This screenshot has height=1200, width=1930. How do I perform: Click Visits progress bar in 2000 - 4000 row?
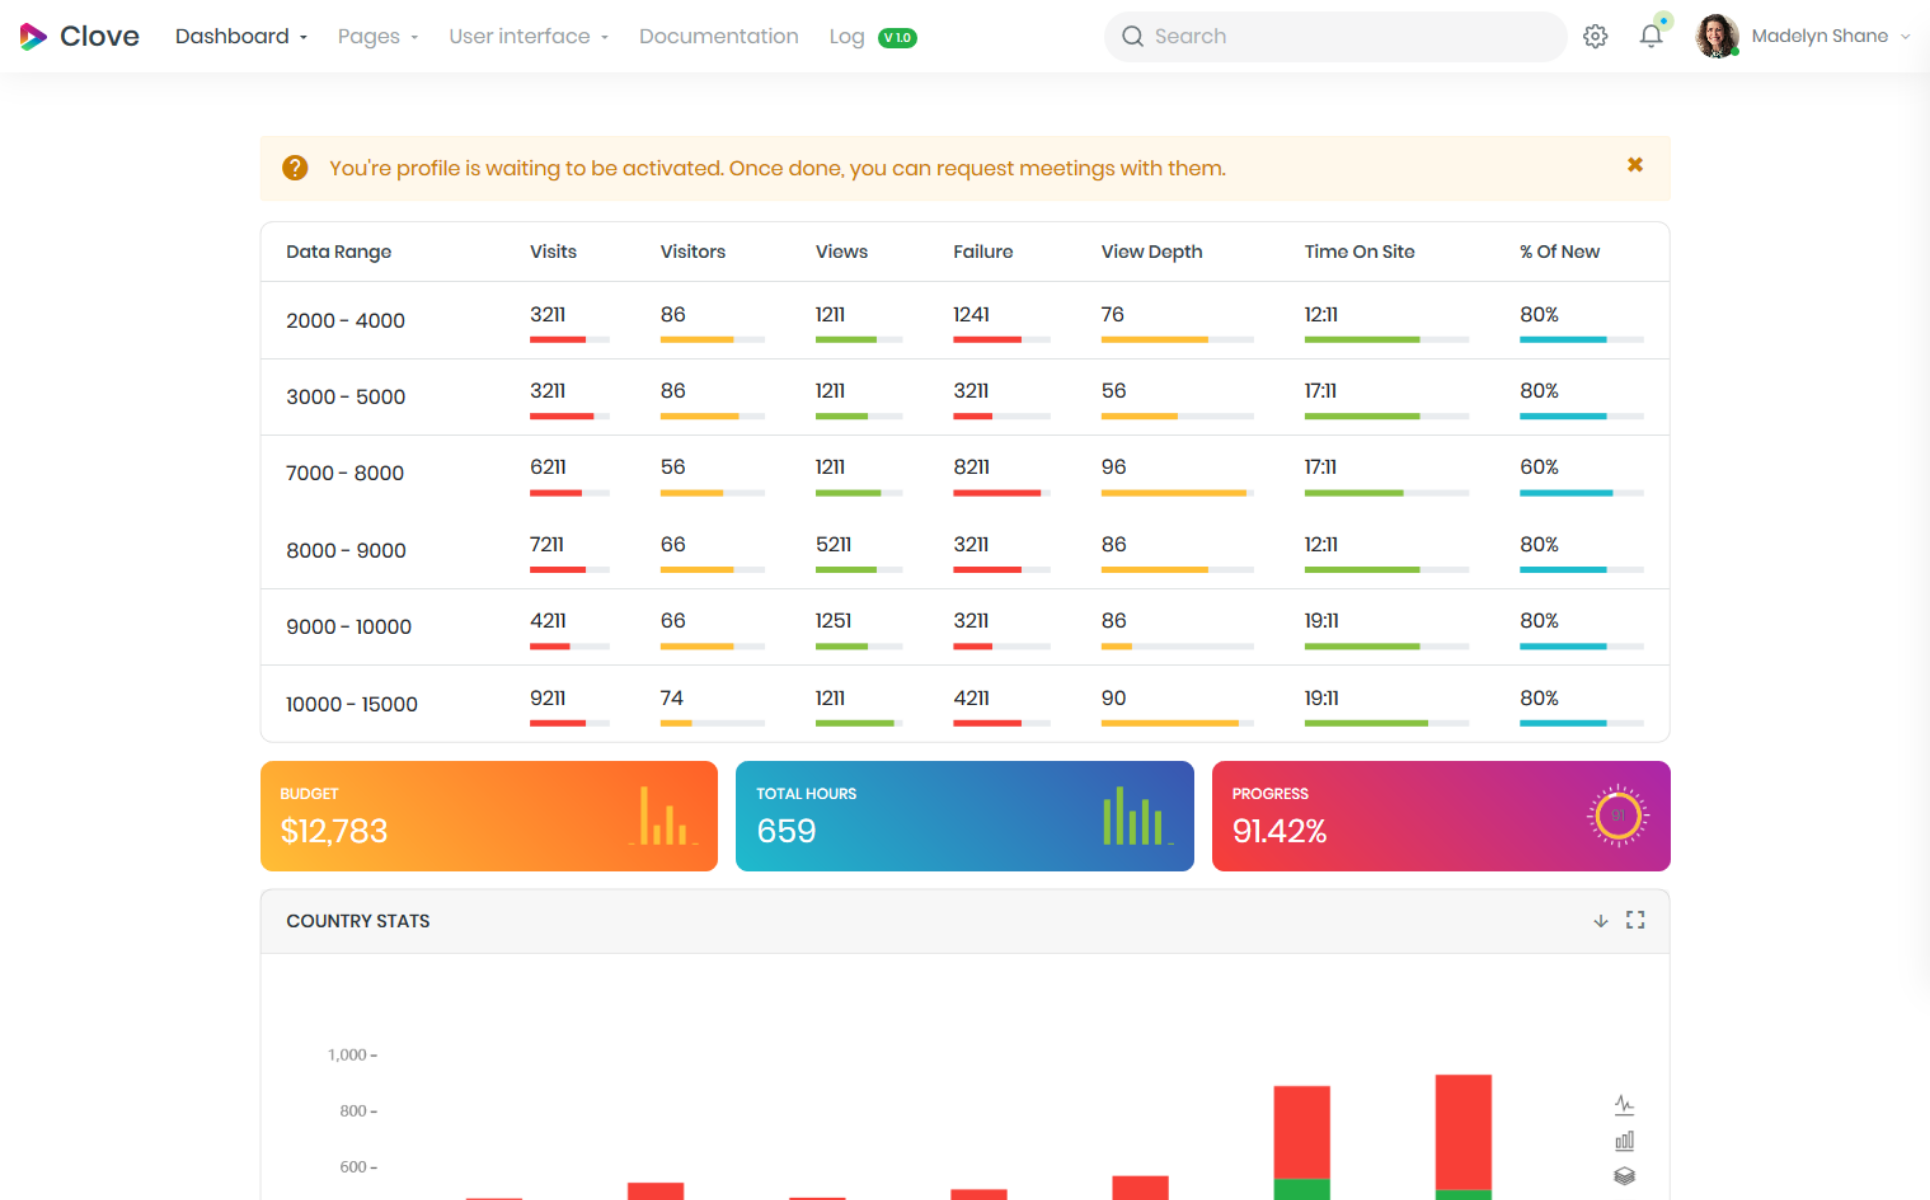point(570,340)
